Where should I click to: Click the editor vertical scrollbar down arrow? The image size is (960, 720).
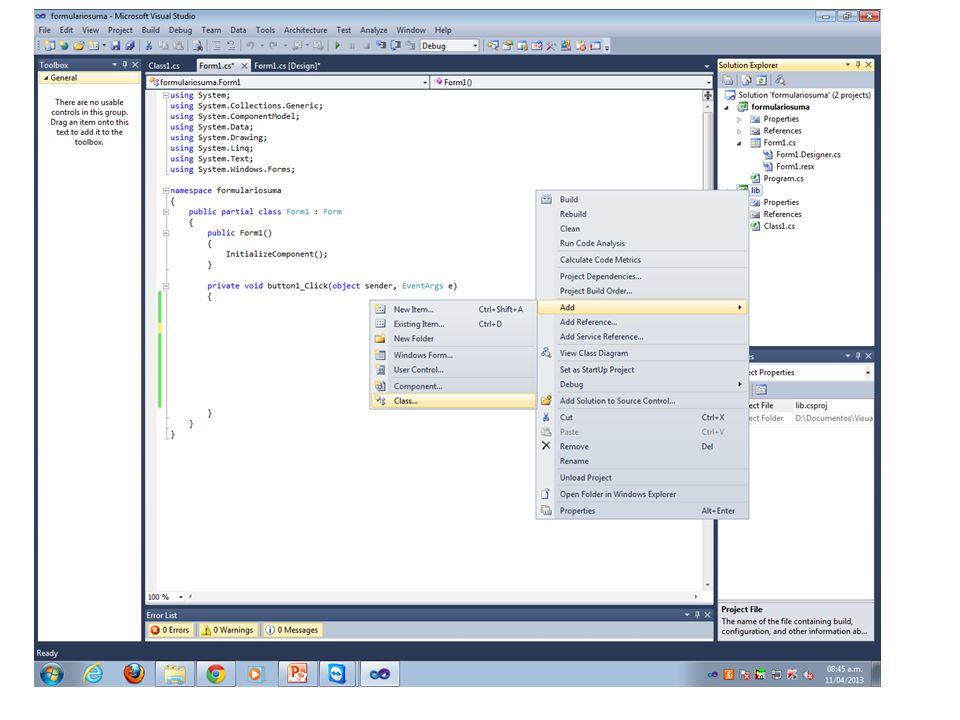tap(708, 585)
